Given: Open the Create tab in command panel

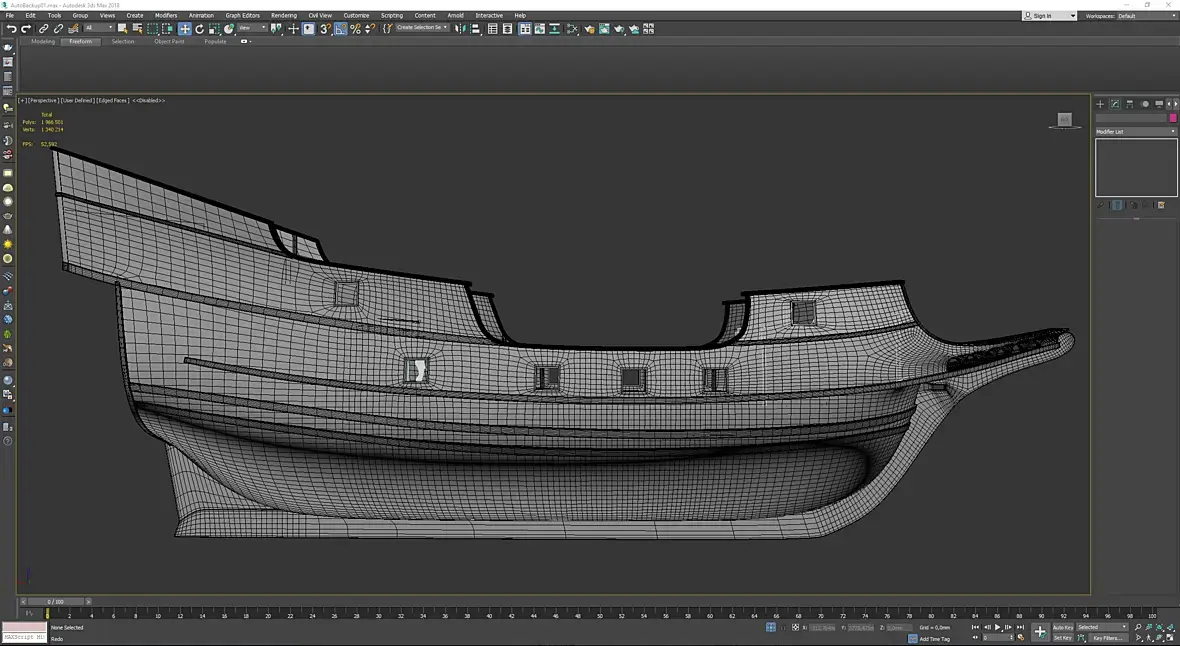Looking at the screenshot, I should pos(1100,104).
